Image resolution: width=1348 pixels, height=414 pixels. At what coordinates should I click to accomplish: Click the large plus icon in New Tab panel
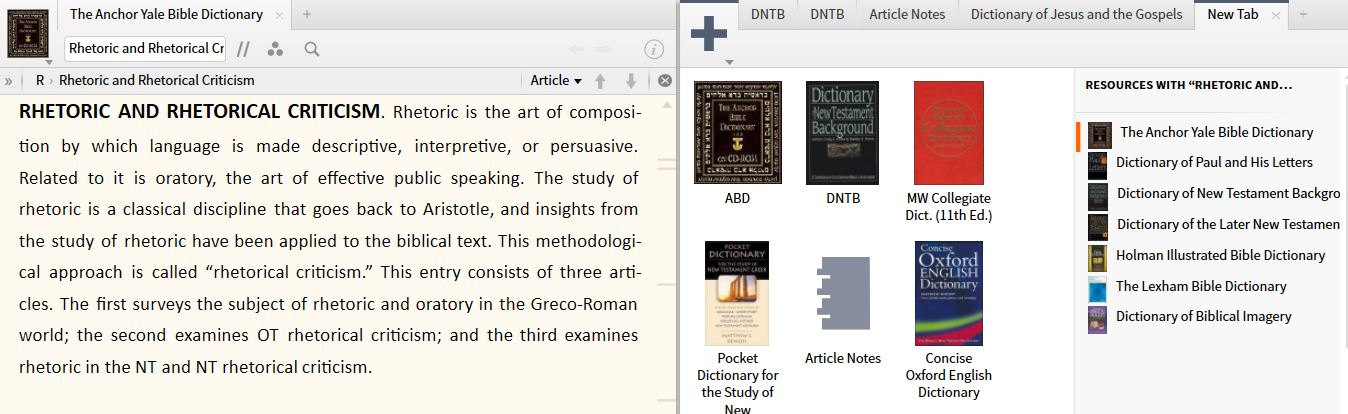pyautogui.click(x=709, y=35)
